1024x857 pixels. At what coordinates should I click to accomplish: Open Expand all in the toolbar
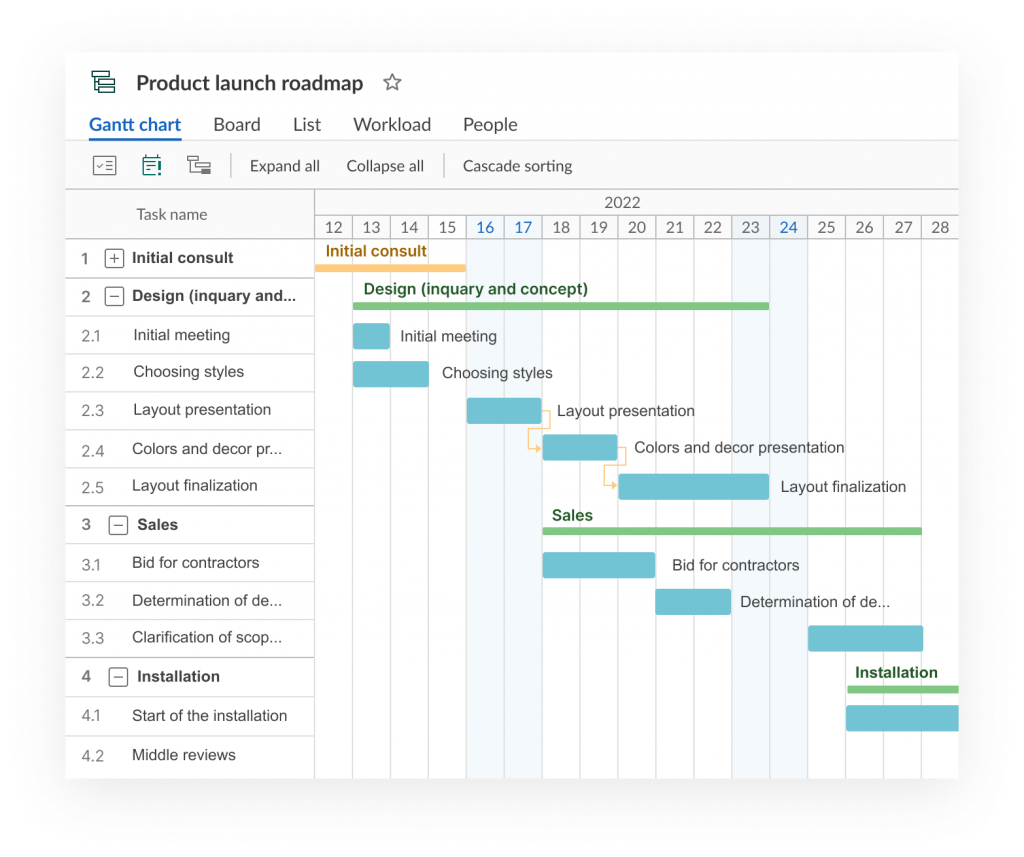284,165
